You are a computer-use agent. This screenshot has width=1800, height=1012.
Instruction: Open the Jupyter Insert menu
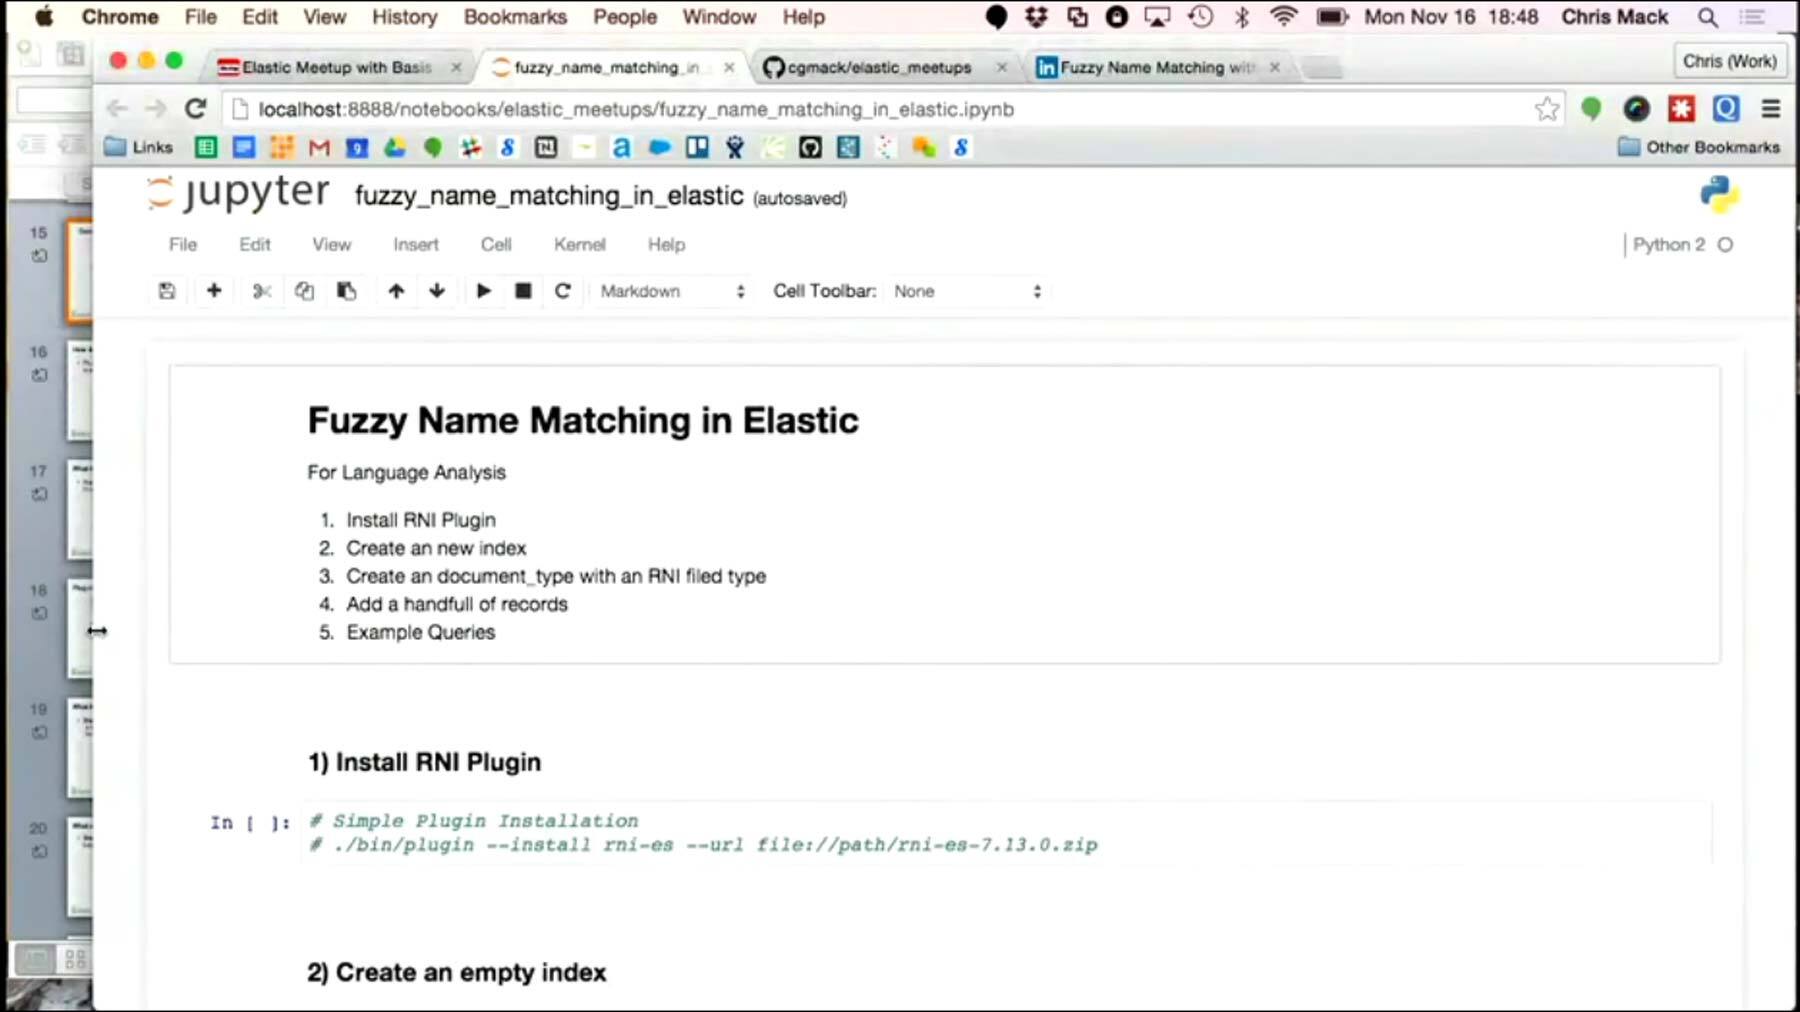coord(416,244)
